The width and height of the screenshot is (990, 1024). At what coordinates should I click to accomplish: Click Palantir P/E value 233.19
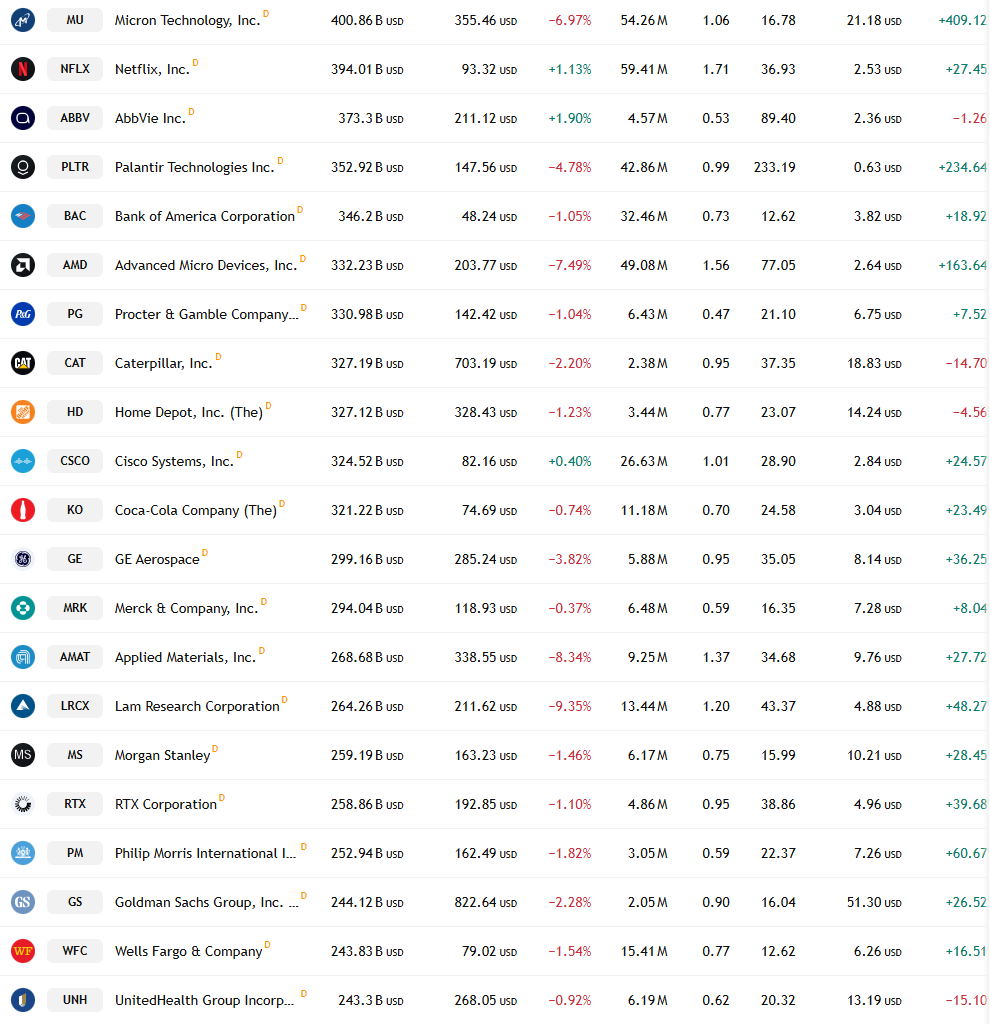(774, 167)
